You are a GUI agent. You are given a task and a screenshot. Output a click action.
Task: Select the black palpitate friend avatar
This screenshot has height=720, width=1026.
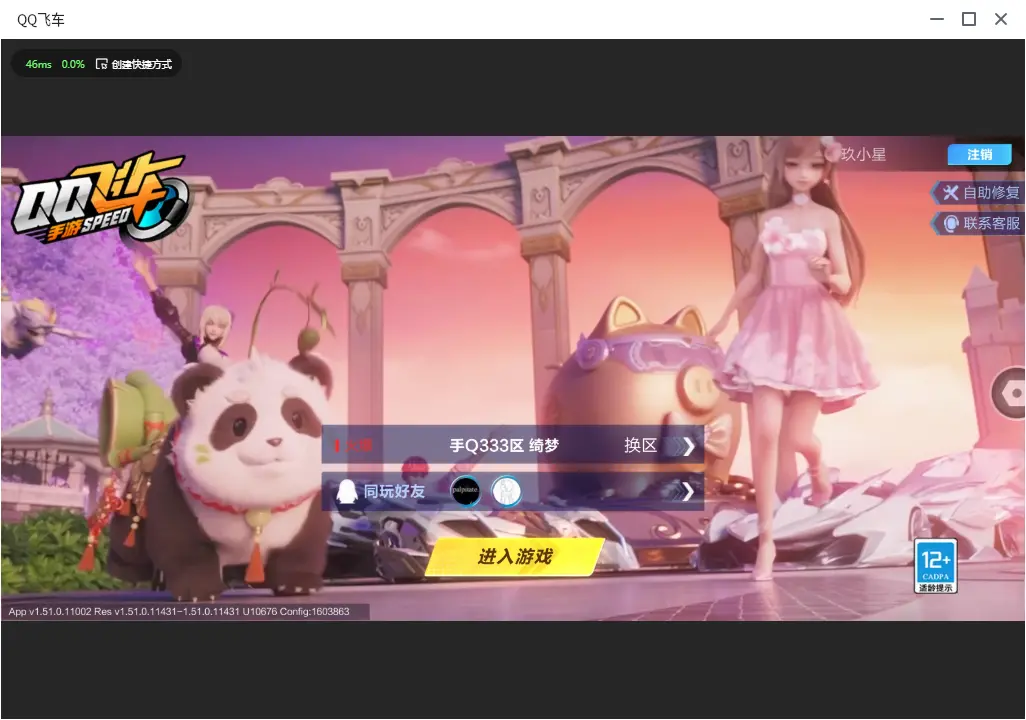(465, 491)
